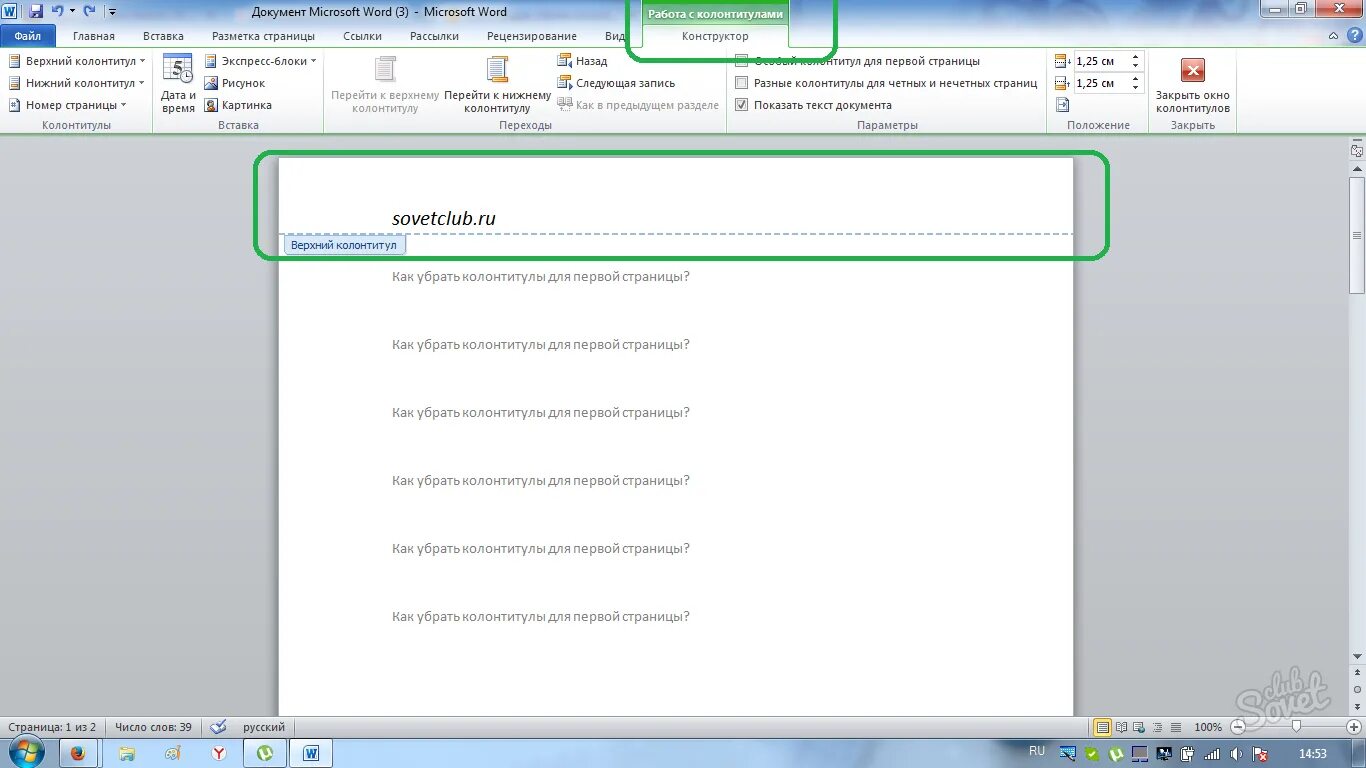Zoom in with the plus button
Image resolution: width=1366 pixels, height=768 pixels.
click(x=1353, y=727)
